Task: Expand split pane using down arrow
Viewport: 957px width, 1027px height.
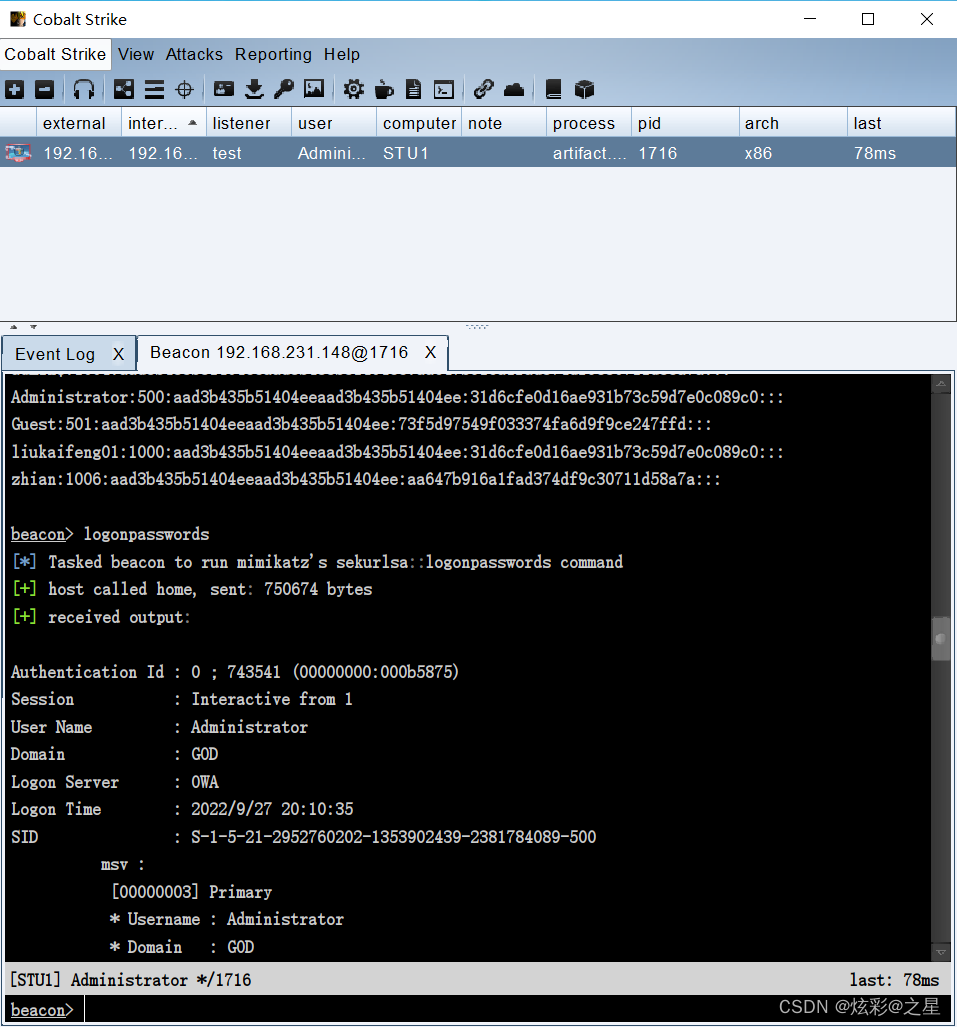Action: 33,326
